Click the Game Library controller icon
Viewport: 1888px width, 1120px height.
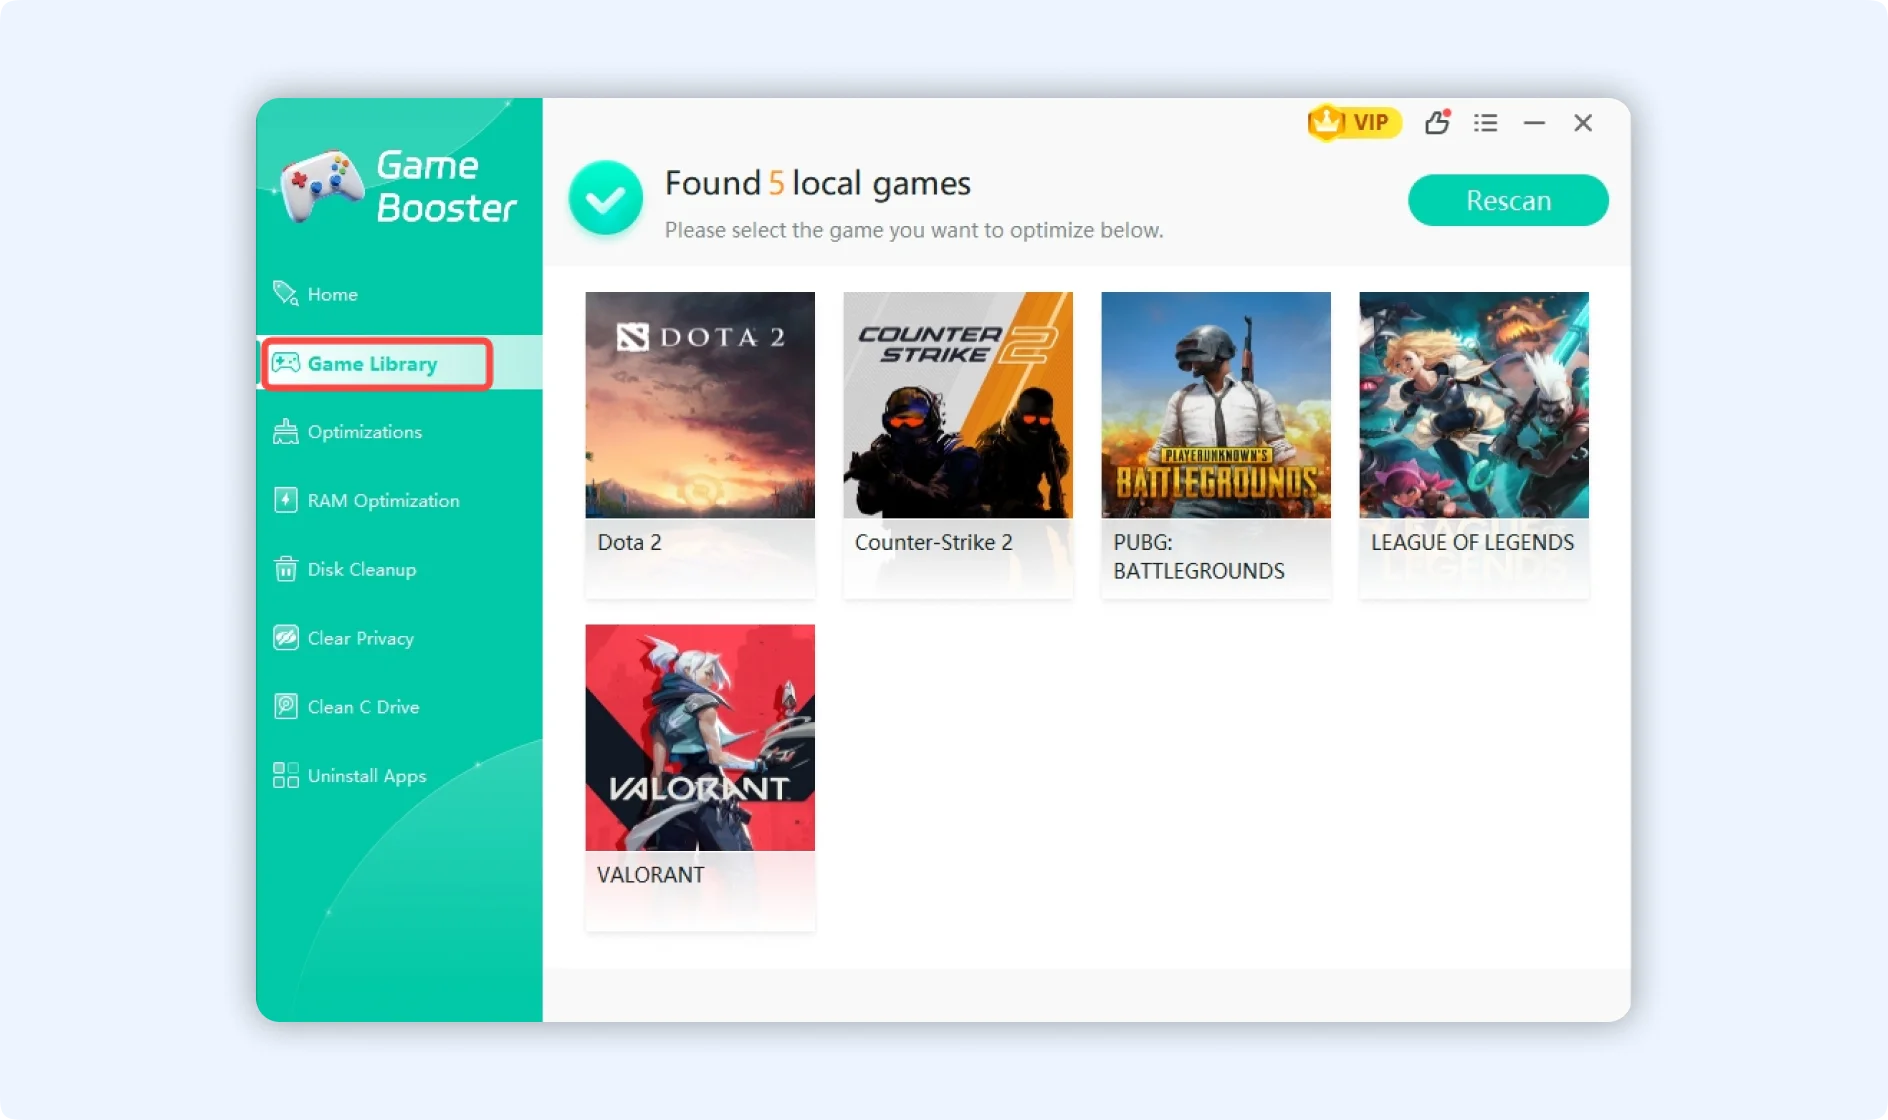coord(286,363)
